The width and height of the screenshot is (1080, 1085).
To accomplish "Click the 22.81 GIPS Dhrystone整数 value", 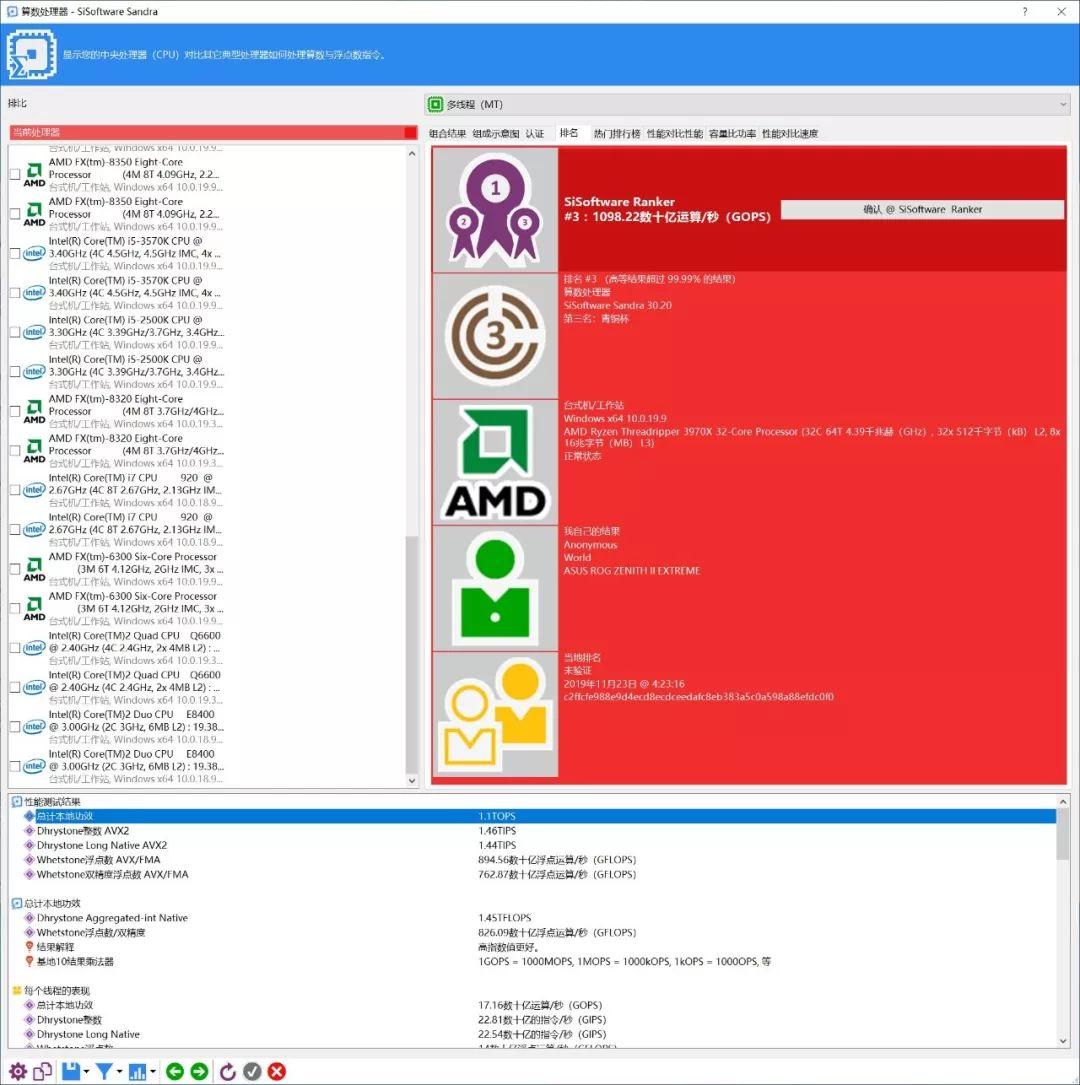I will (x=542, y=1019).
